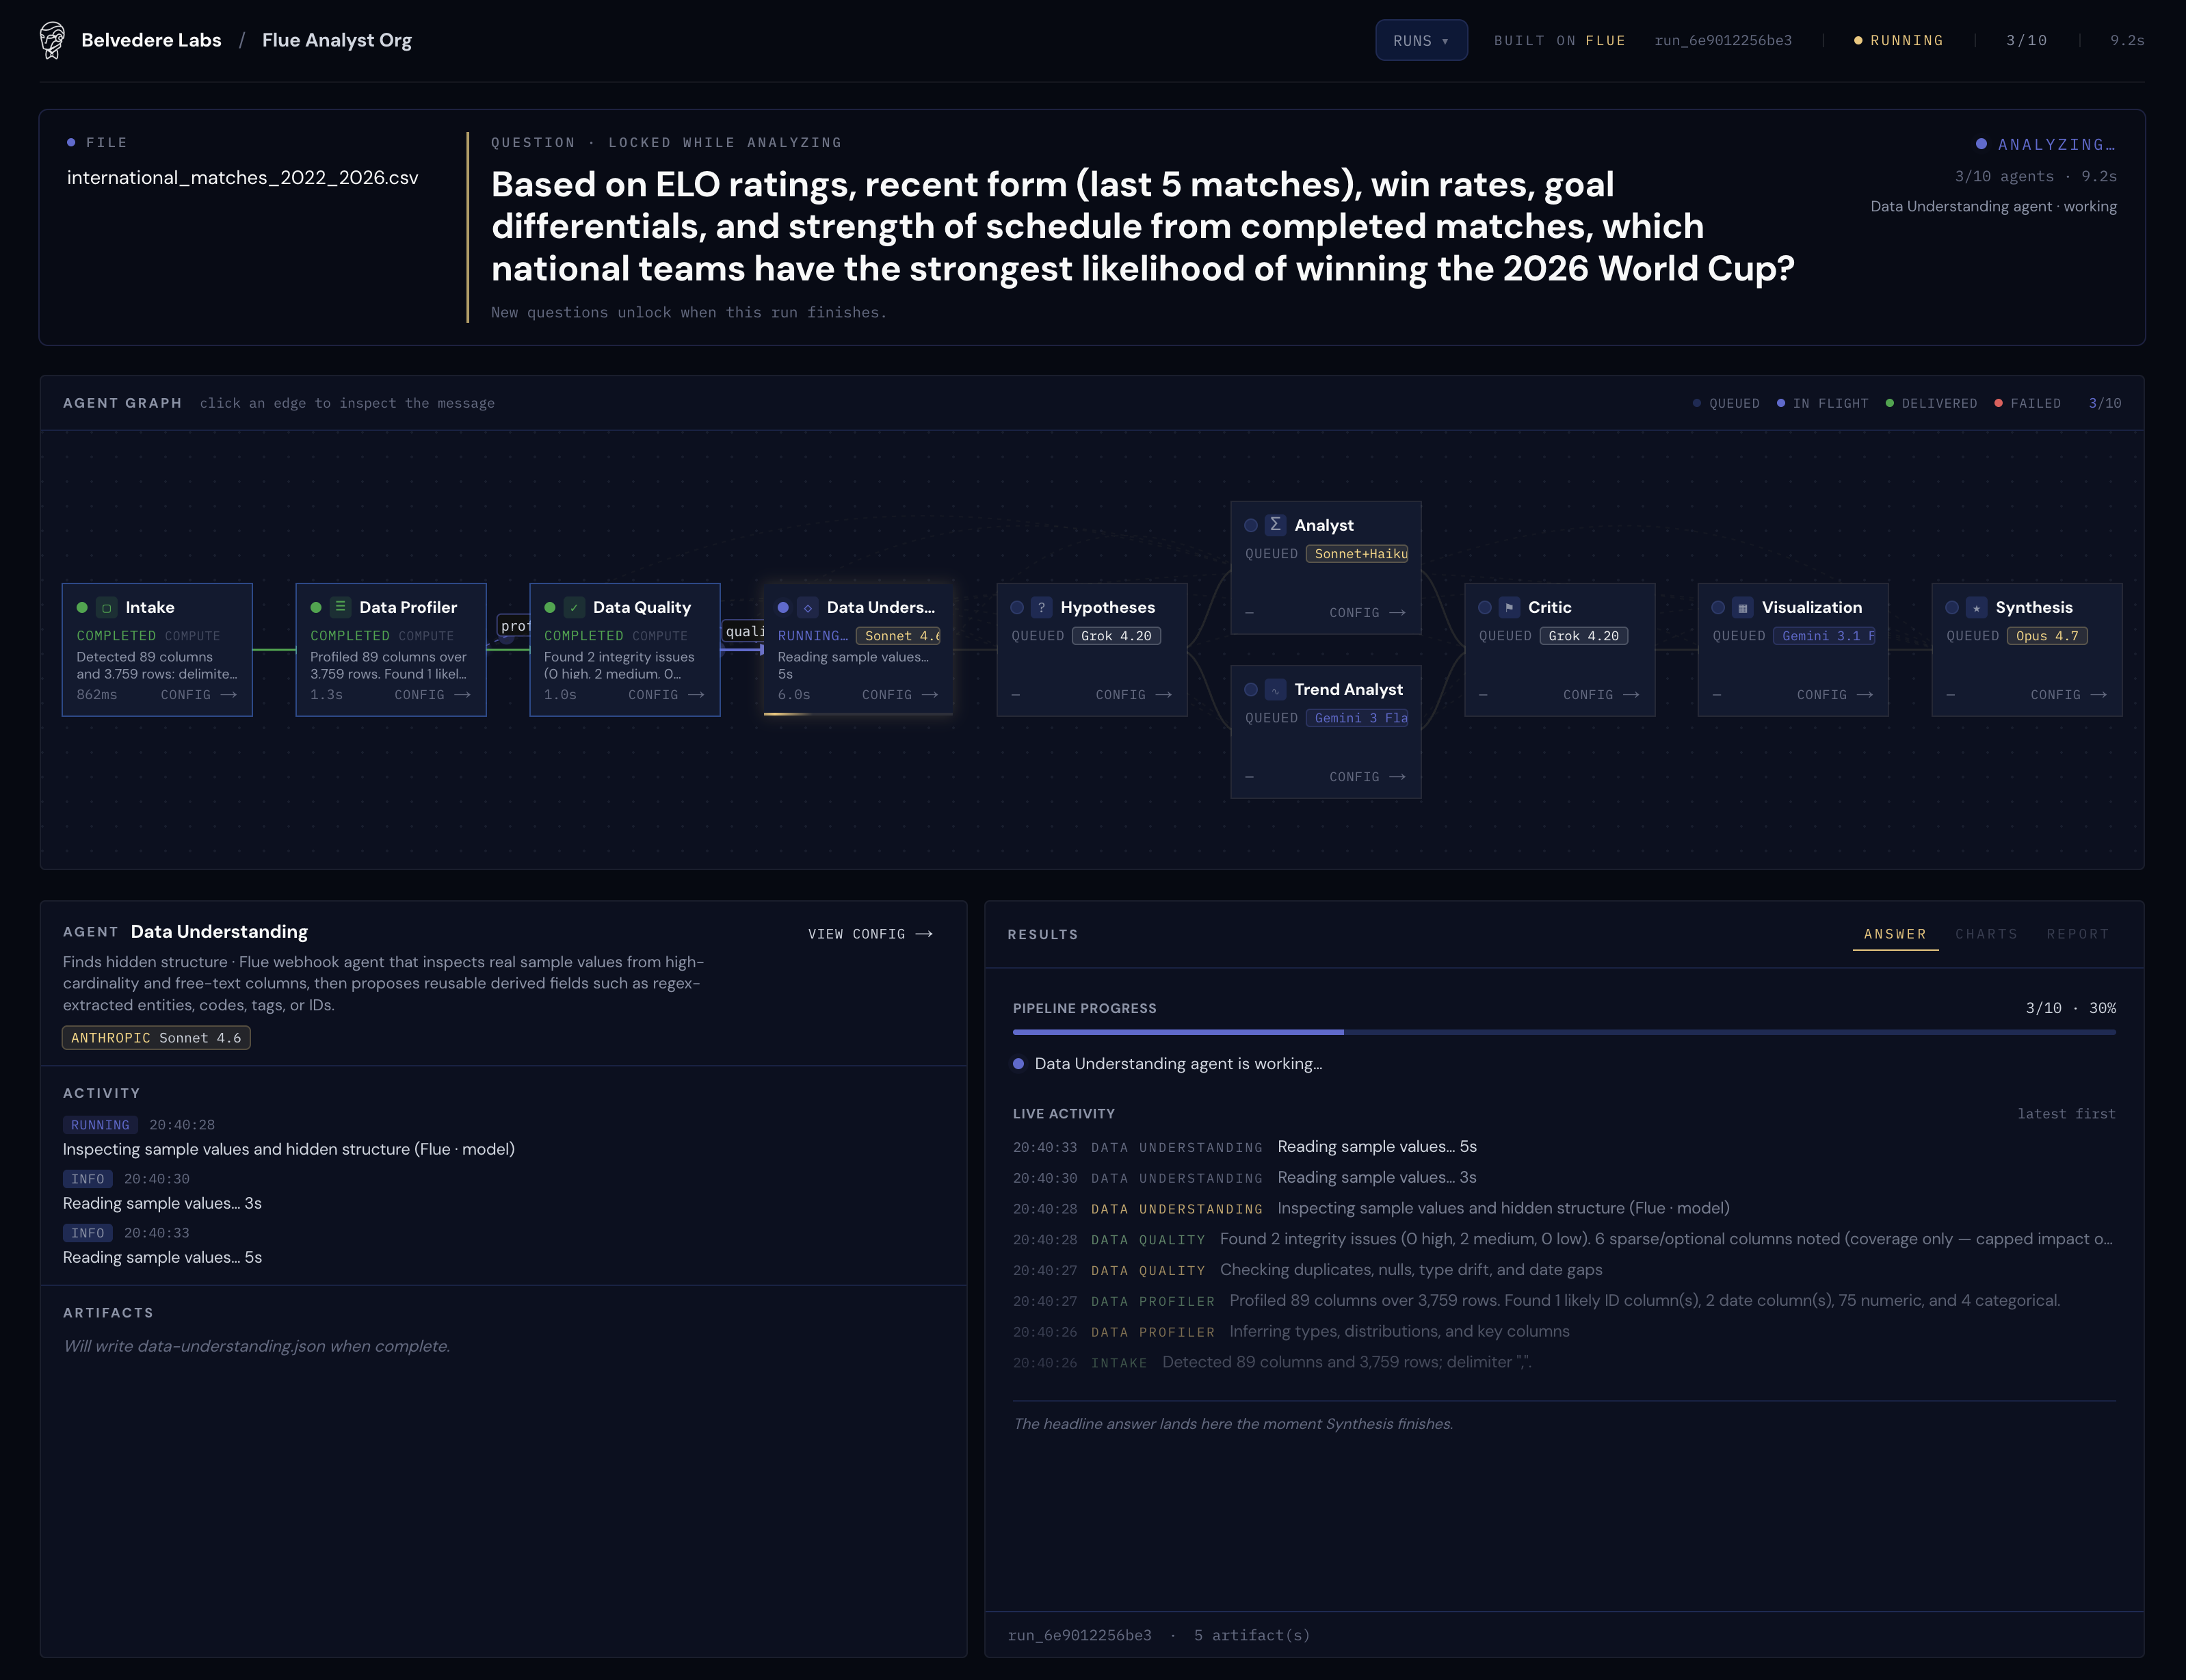The height and width of the screenshot is (1680, 2186).
Task: Open CONFIG on the Intake node
Action: (x=199, y=695)
